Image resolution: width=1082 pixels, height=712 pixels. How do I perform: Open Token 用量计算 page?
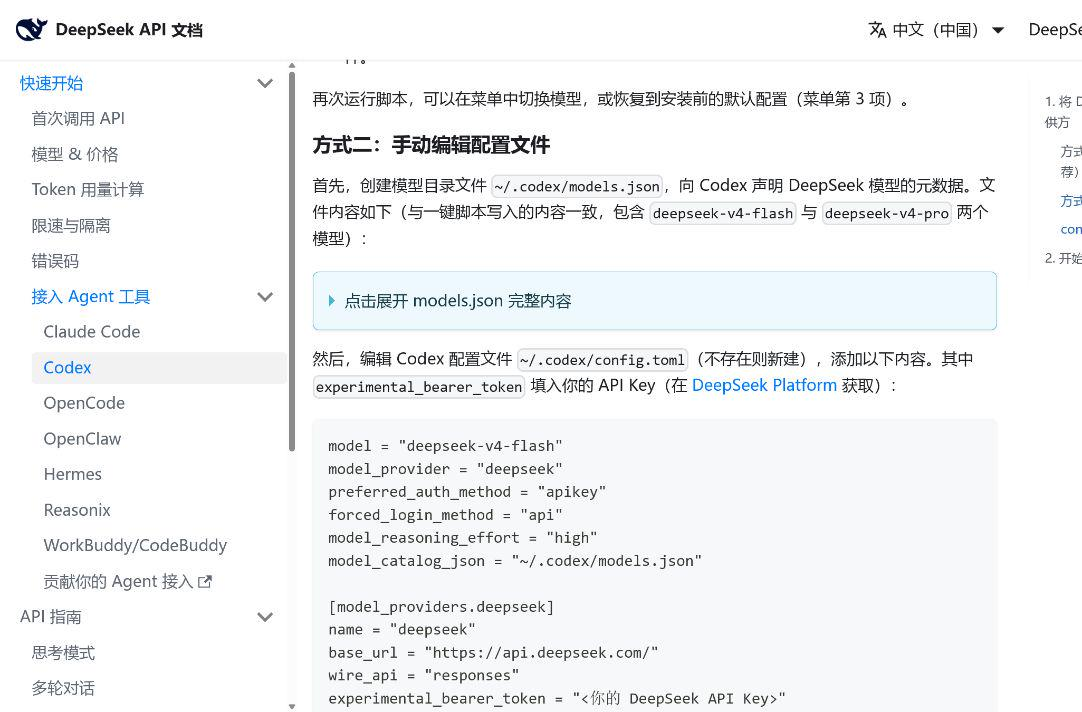click(x=88, y=190)
